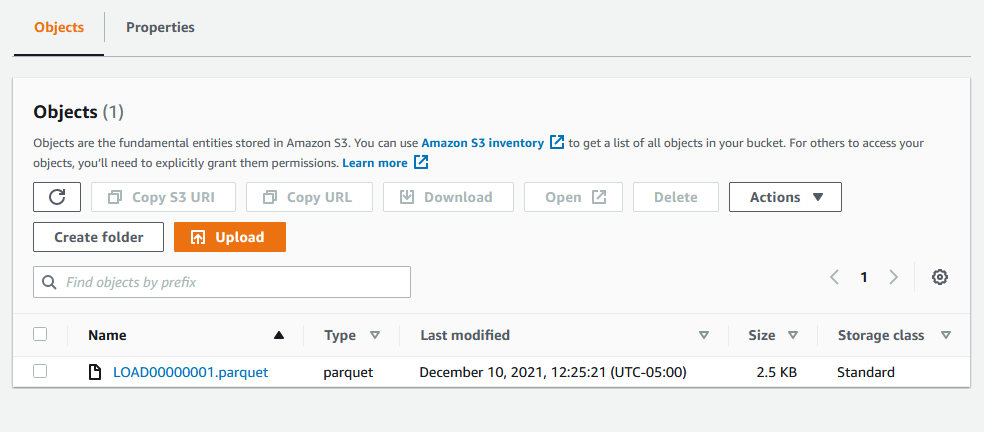Click the Copy S3 URI button
Image resolution: width=984 pixels, height=432 pixels.
(x=163, y=197)
